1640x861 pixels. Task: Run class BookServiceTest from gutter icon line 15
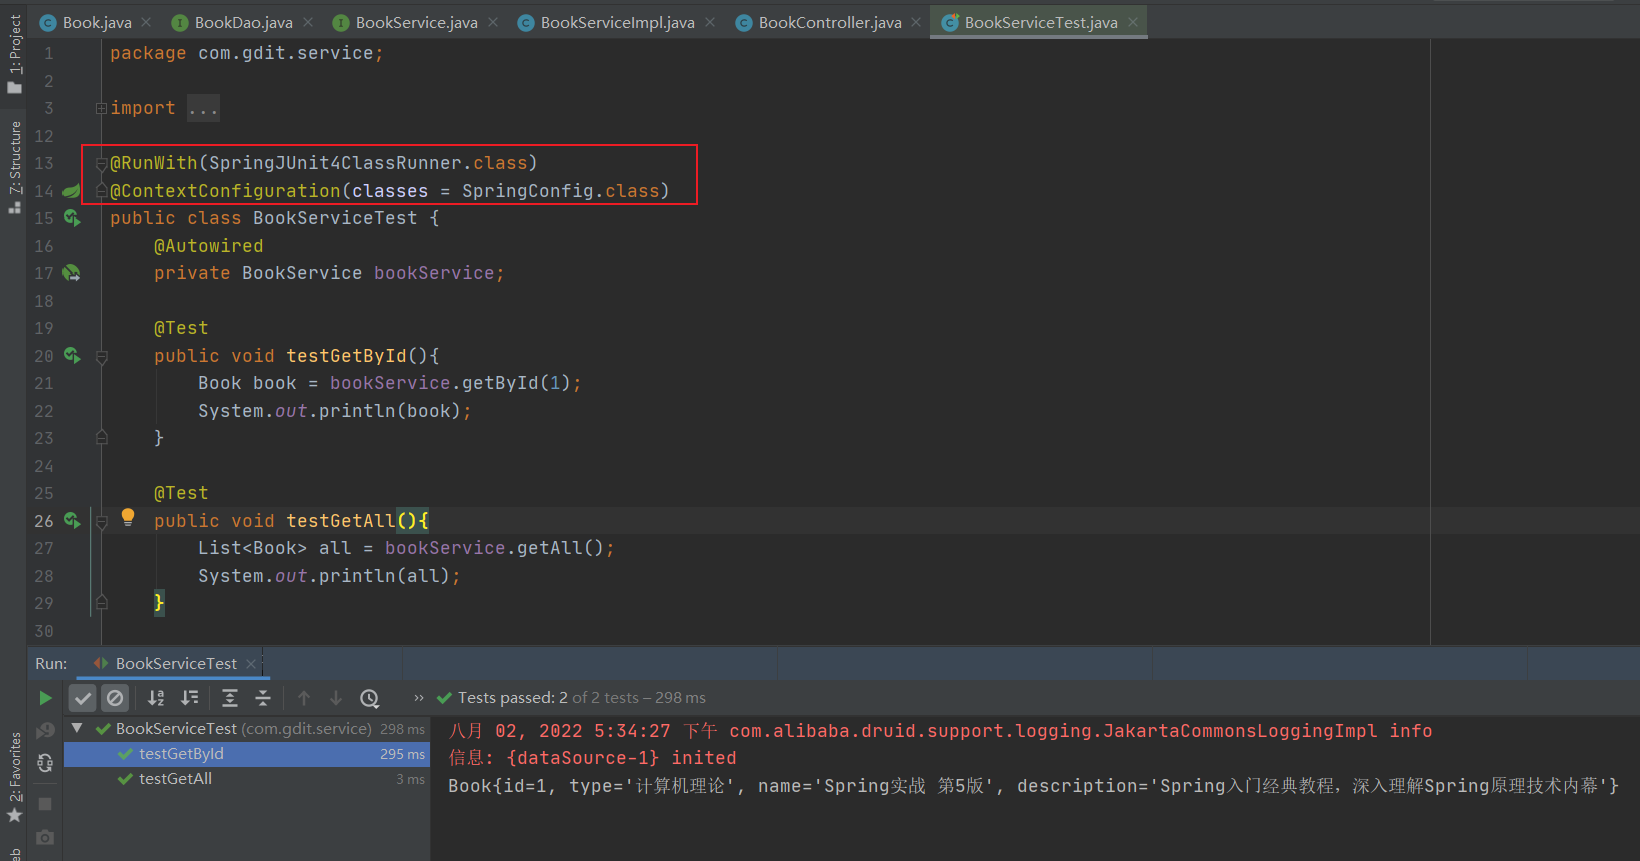coord(72,218)
